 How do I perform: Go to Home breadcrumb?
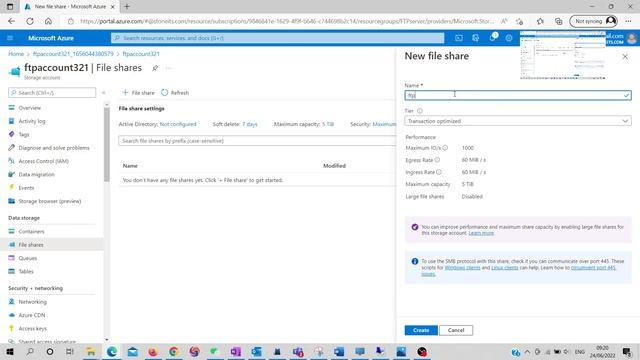click(x=16, y=54)
